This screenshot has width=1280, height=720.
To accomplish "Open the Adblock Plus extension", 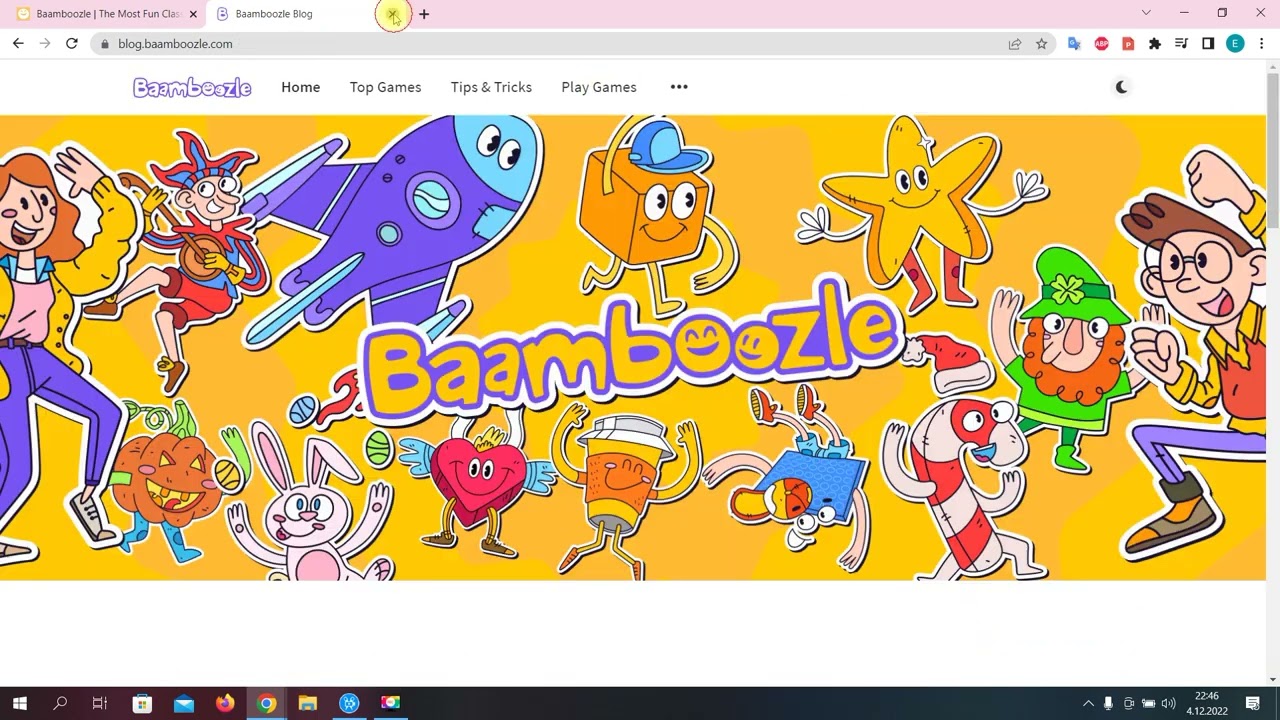I will point(1101,44).
